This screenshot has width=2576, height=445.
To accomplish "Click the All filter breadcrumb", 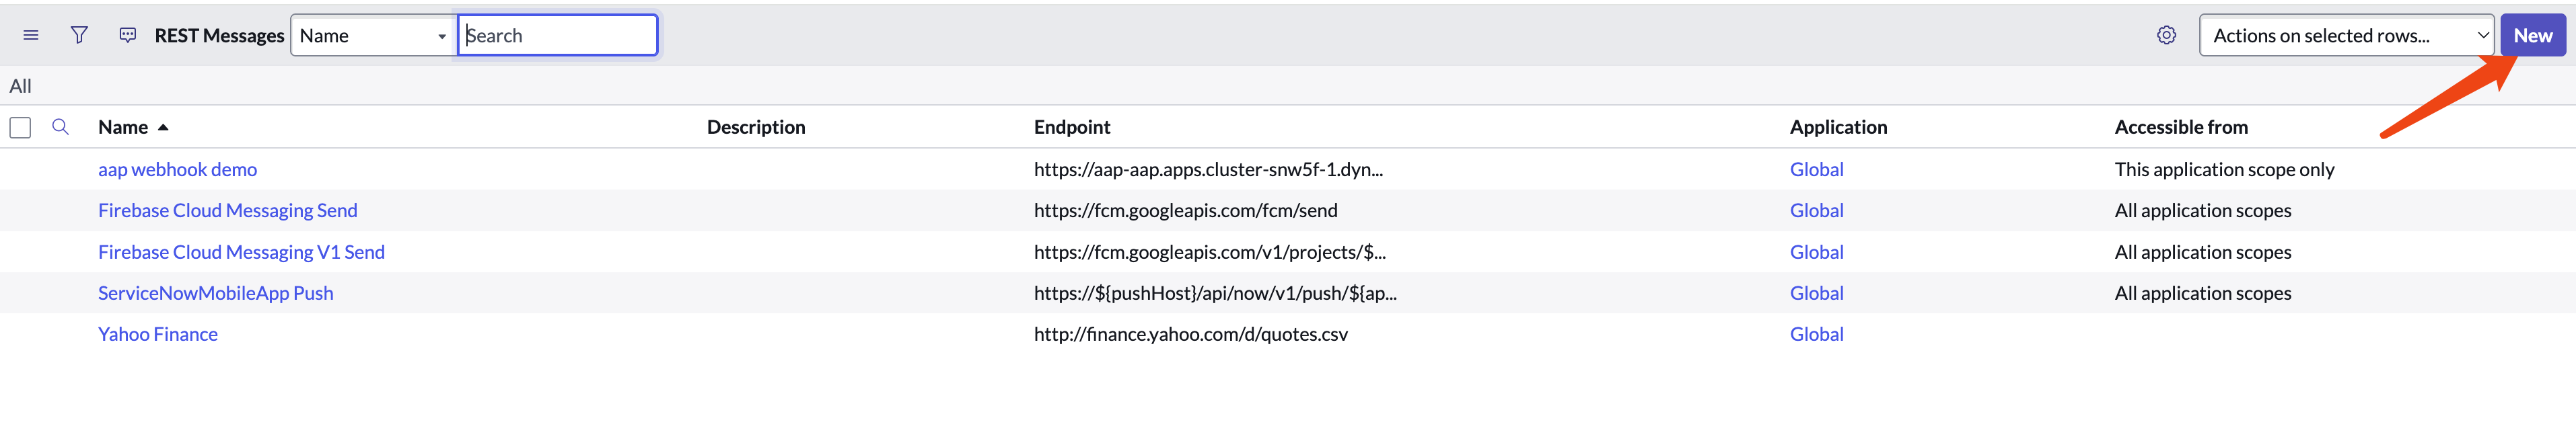I will pos(20,86).
